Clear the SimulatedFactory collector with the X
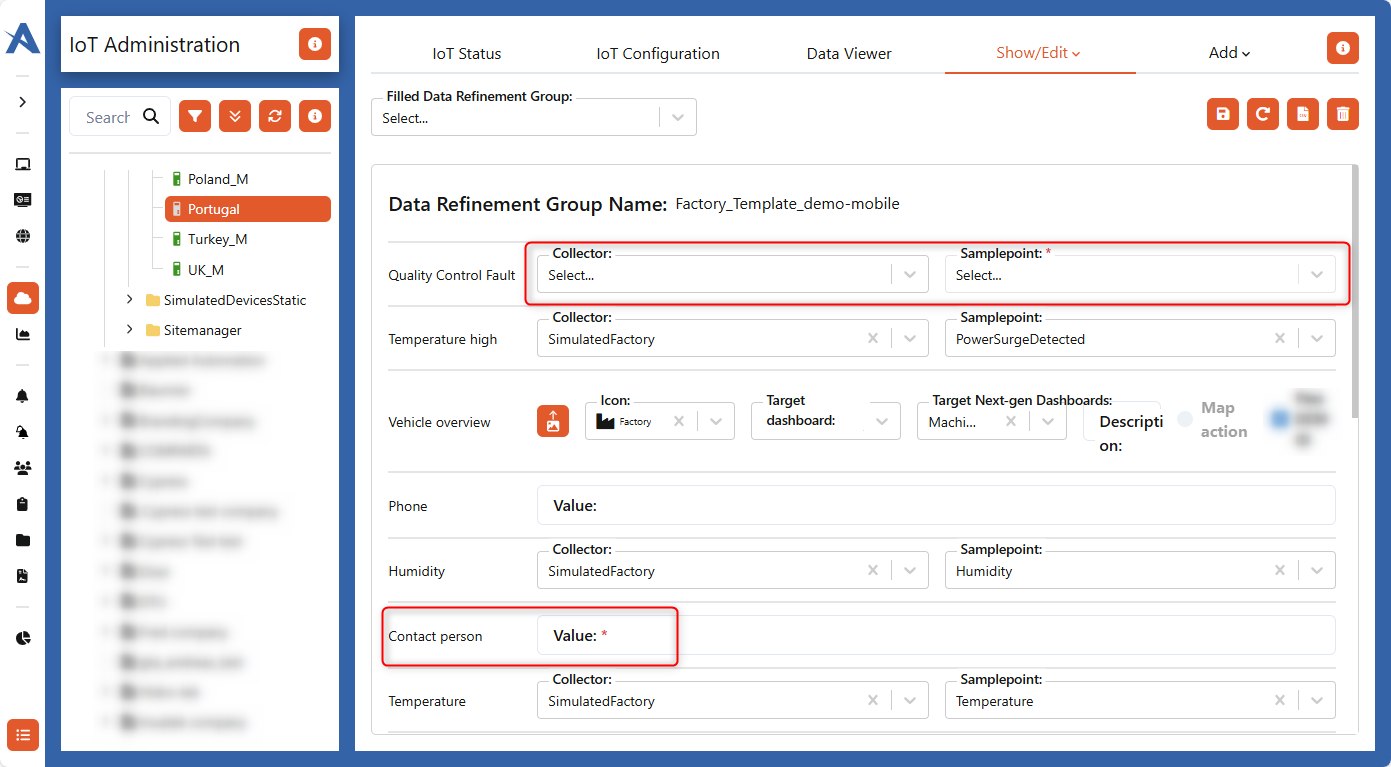Image resolution: width=1391 pixels, height=767 pixels. click(872, 338)
